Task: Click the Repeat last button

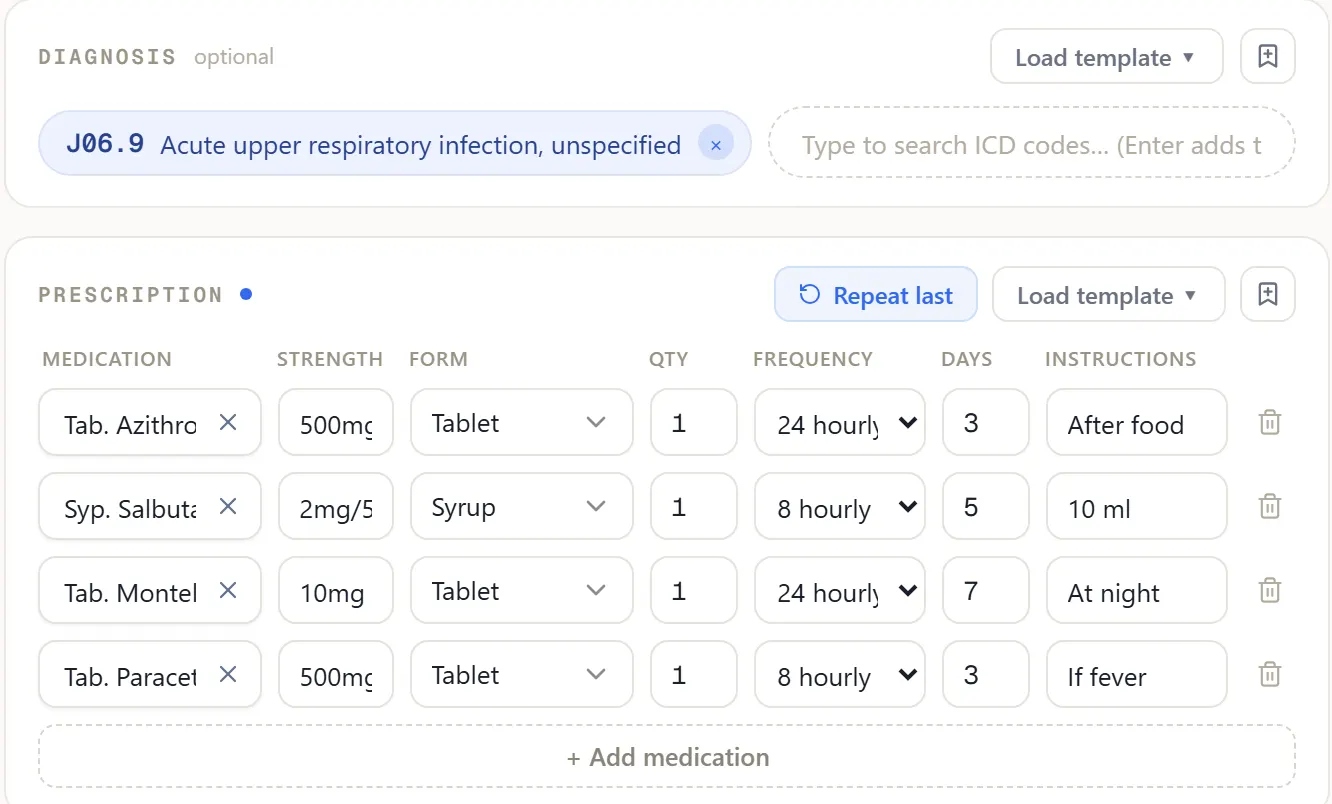Action: [875, 295]
